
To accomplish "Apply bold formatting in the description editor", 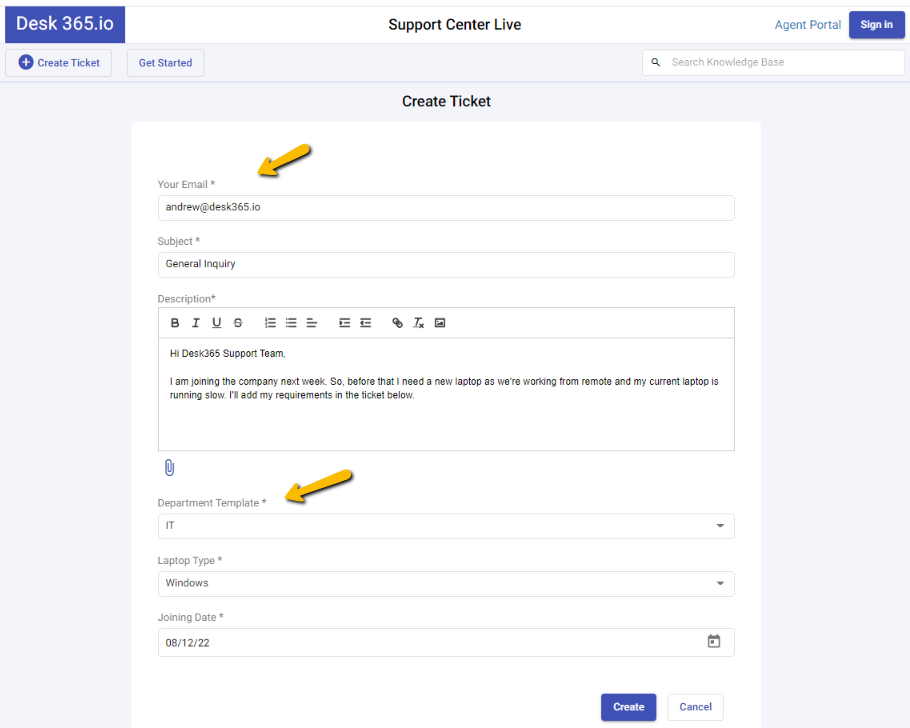I will [x=175, y=322].
